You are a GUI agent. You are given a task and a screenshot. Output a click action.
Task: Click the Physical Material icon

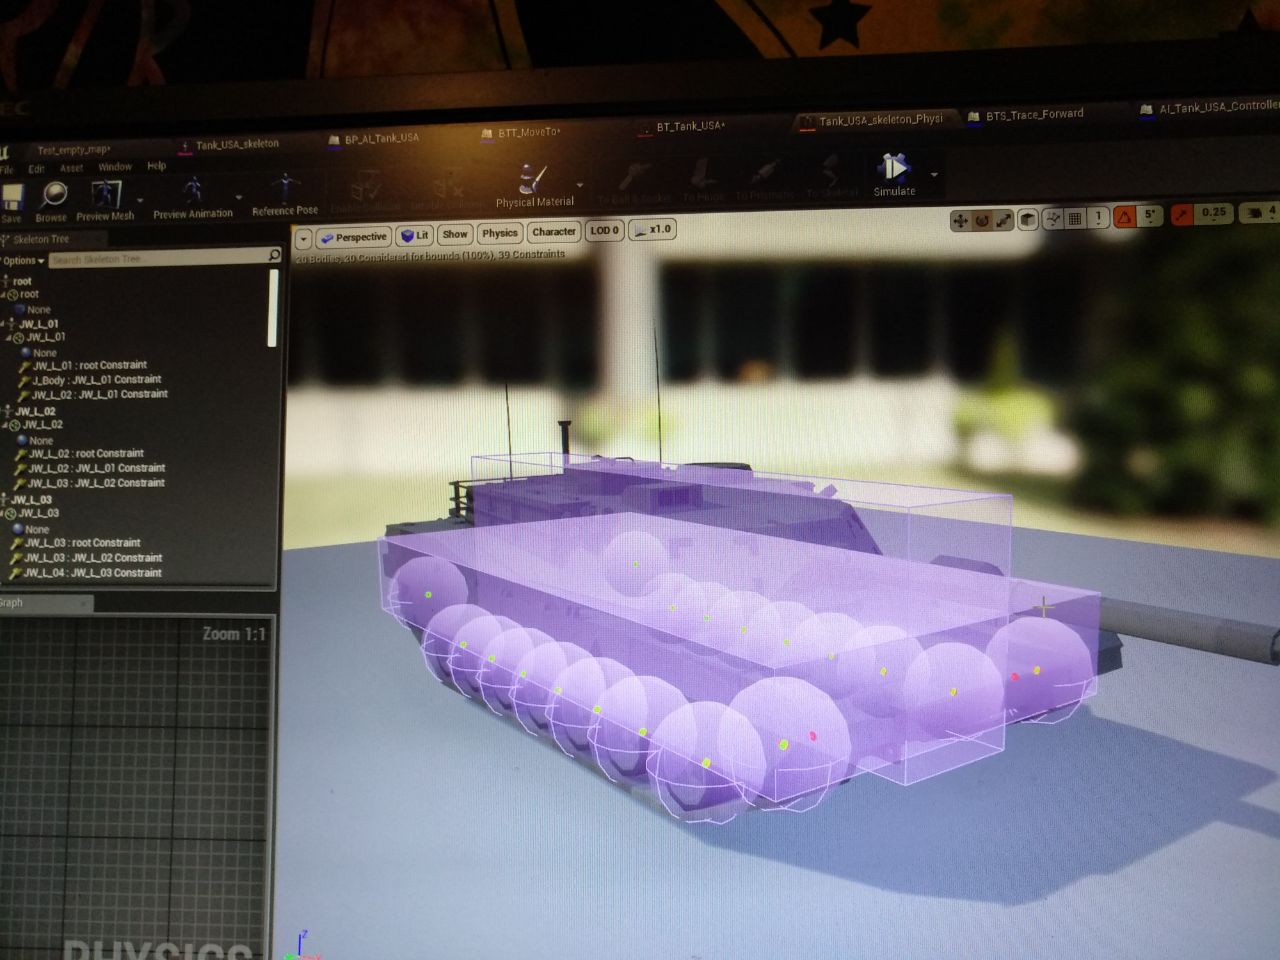coord(532,180)
